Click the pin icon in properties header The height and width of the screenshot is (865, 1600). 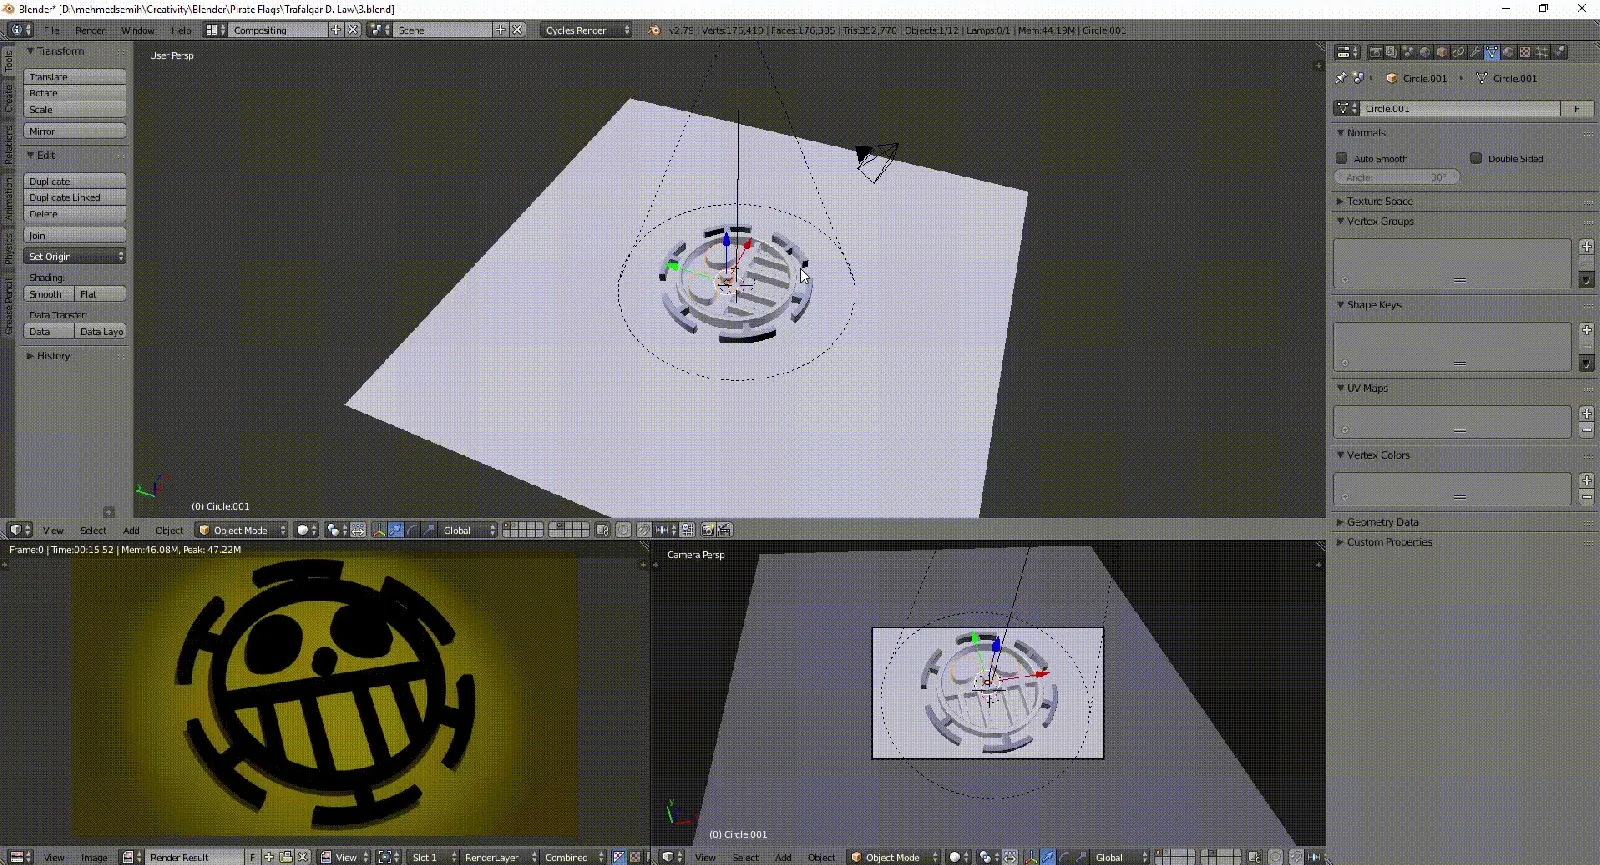click(x=1341, y=78)
